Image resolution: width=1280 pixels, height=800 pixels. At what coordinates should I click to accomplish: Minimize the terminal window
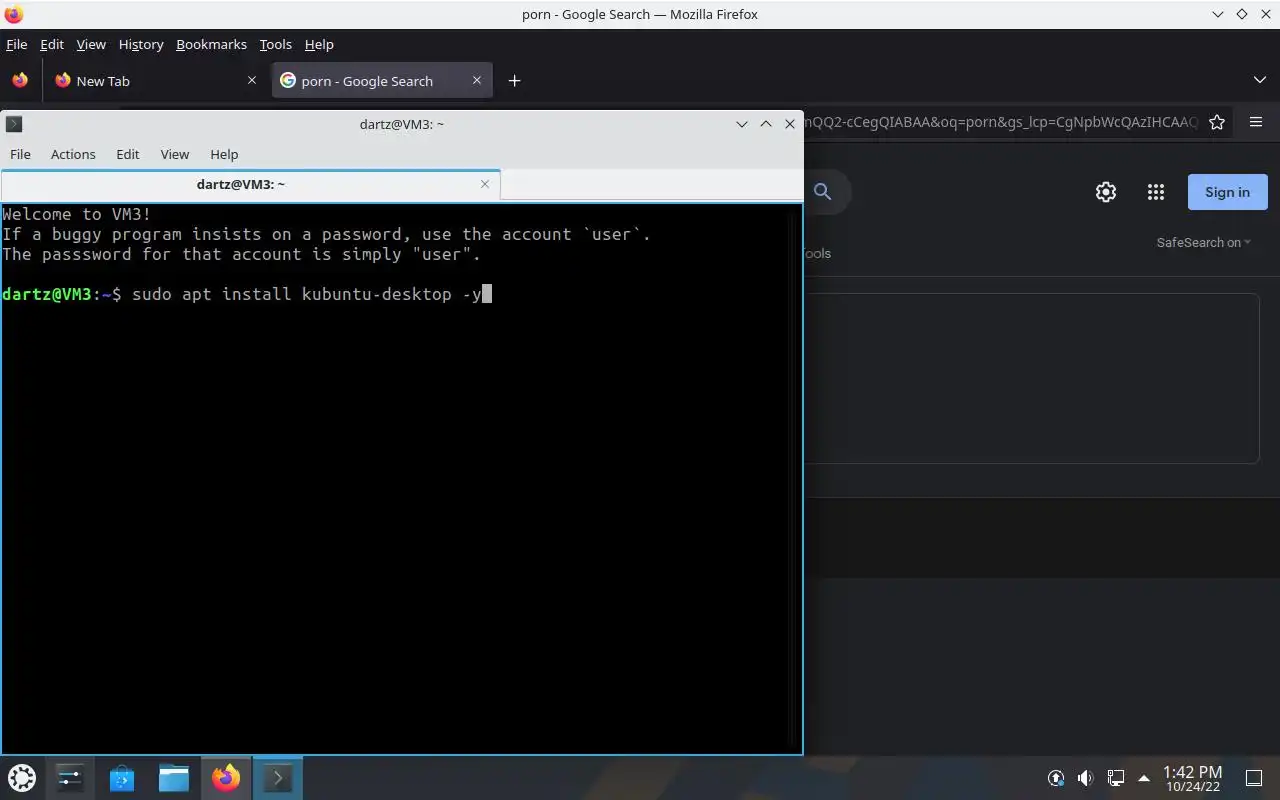tap(742, 124)
